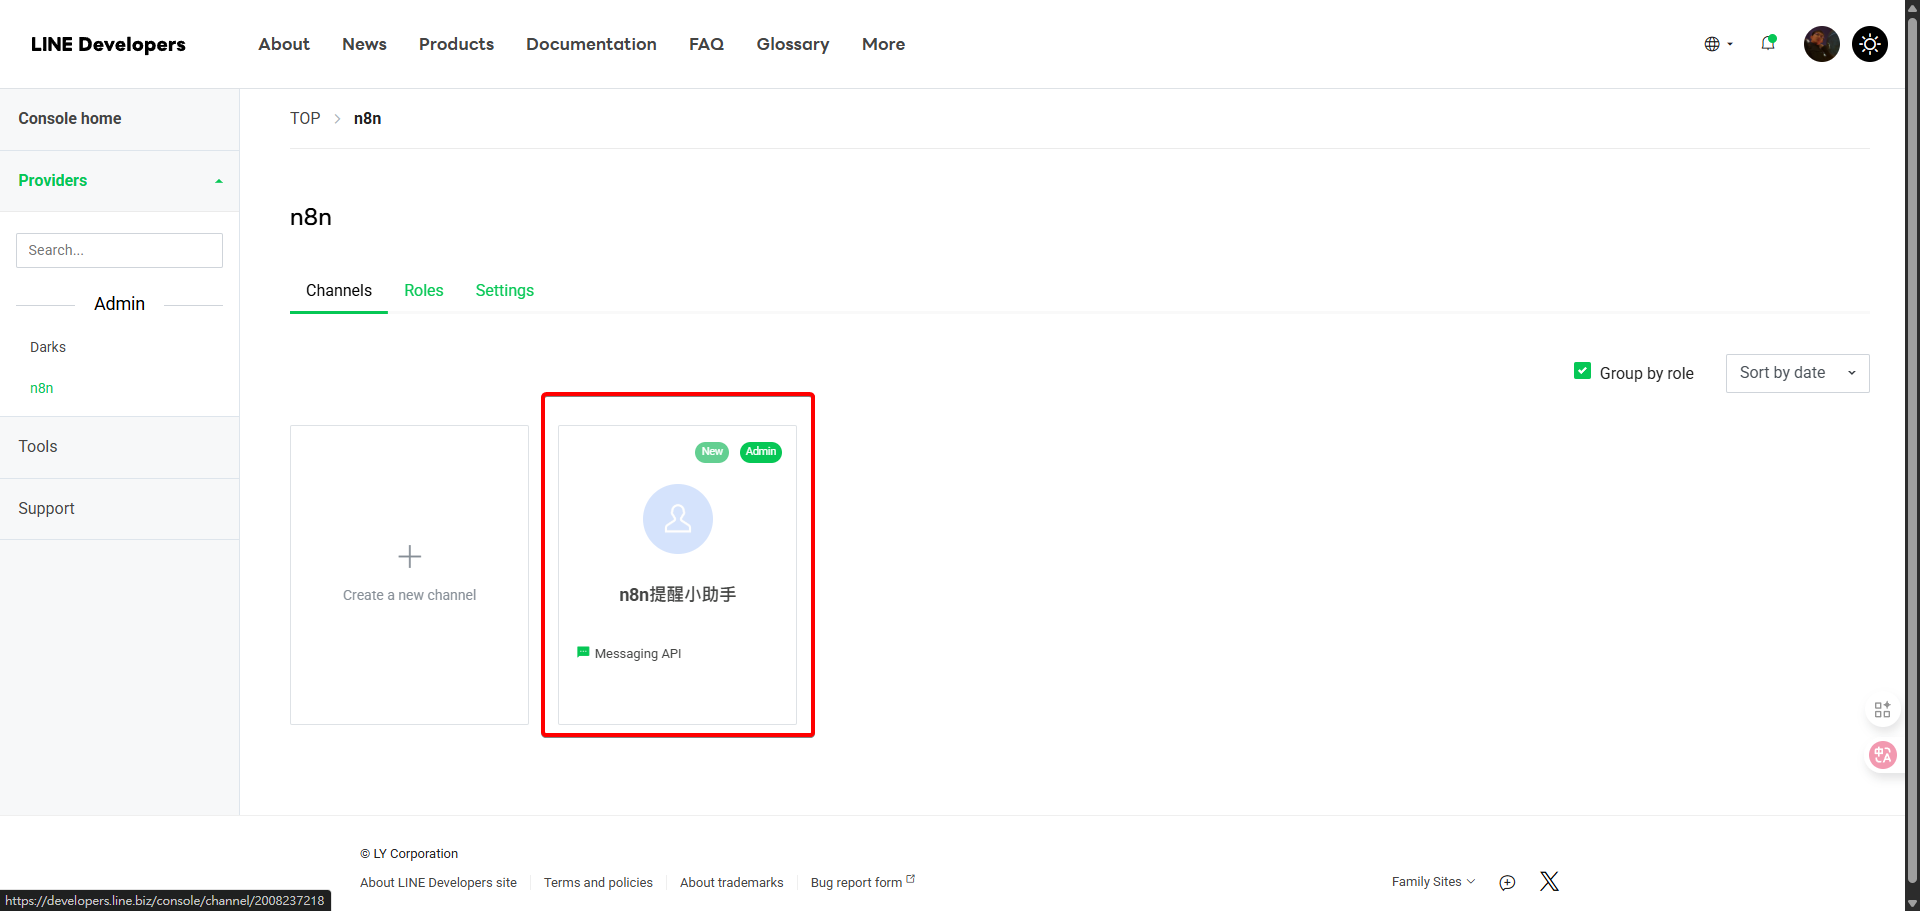Image resolution: width=1920 pixels, height=911 pixels.
Task: Open the Documentation menu
Action: pyautogui.click(x=591, y=44)
